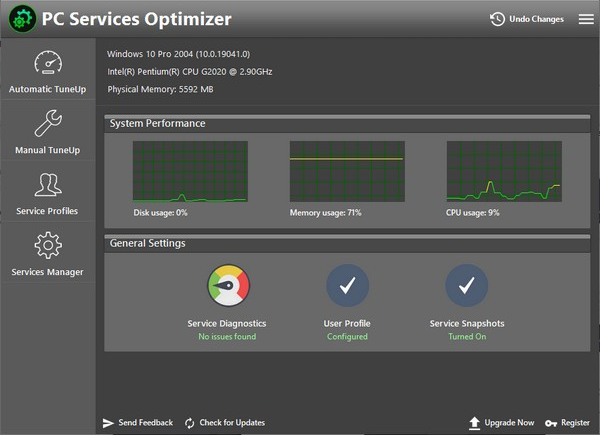600x436 pixels.
Task: Click the 'Configured' status text
Action: (347, 337)
